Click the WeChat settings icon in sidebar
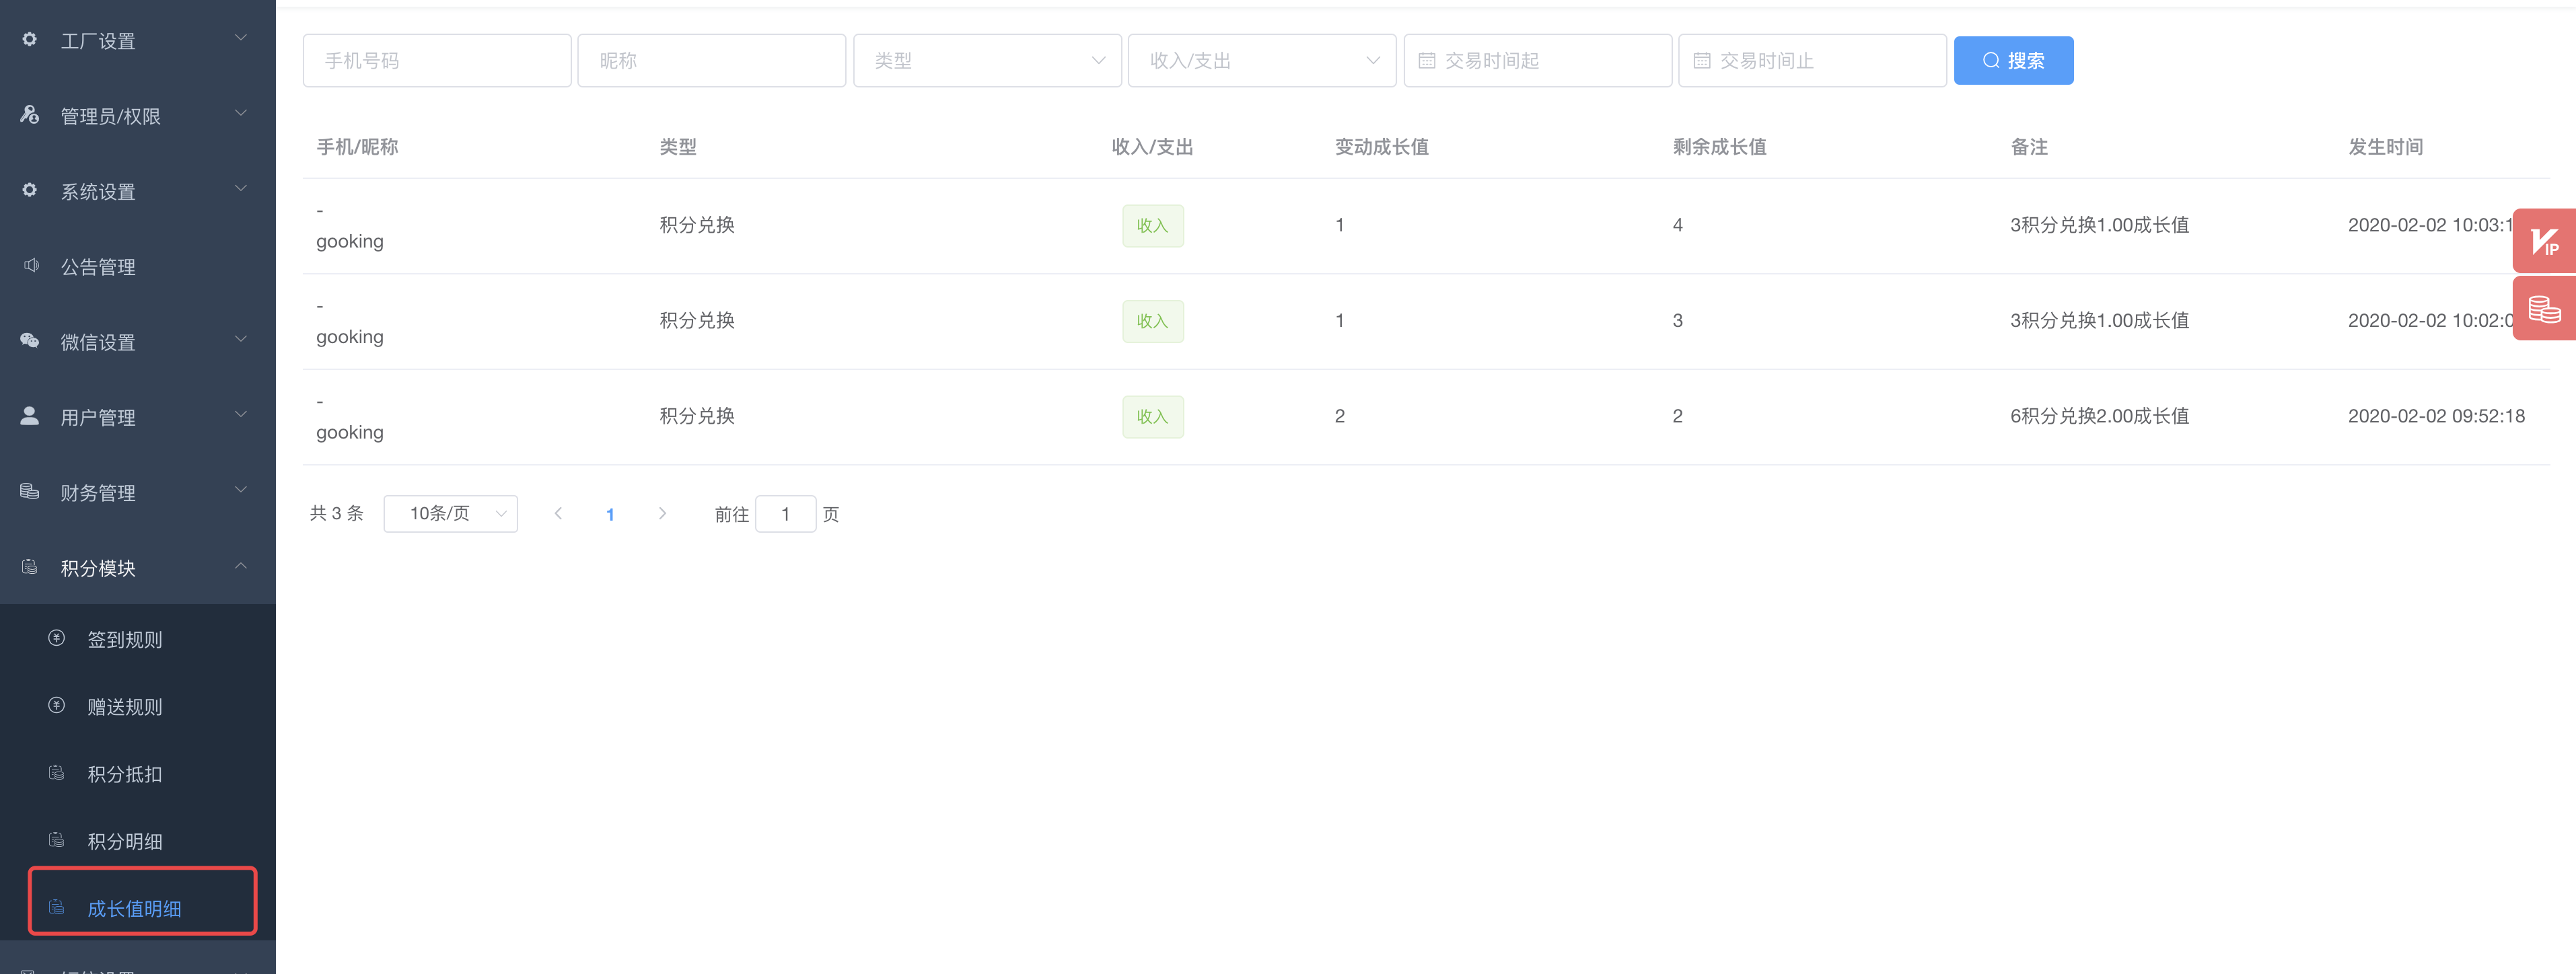The width and height of the screenshot is (2576, 974). coord(30,341)
